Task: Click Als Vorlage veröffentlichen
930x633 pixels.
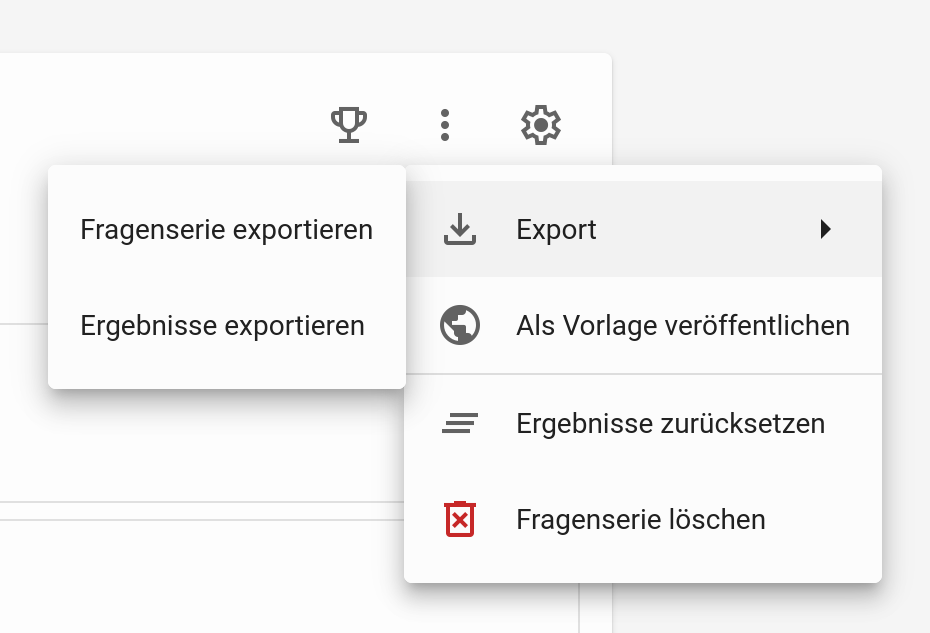Action: 683,325
